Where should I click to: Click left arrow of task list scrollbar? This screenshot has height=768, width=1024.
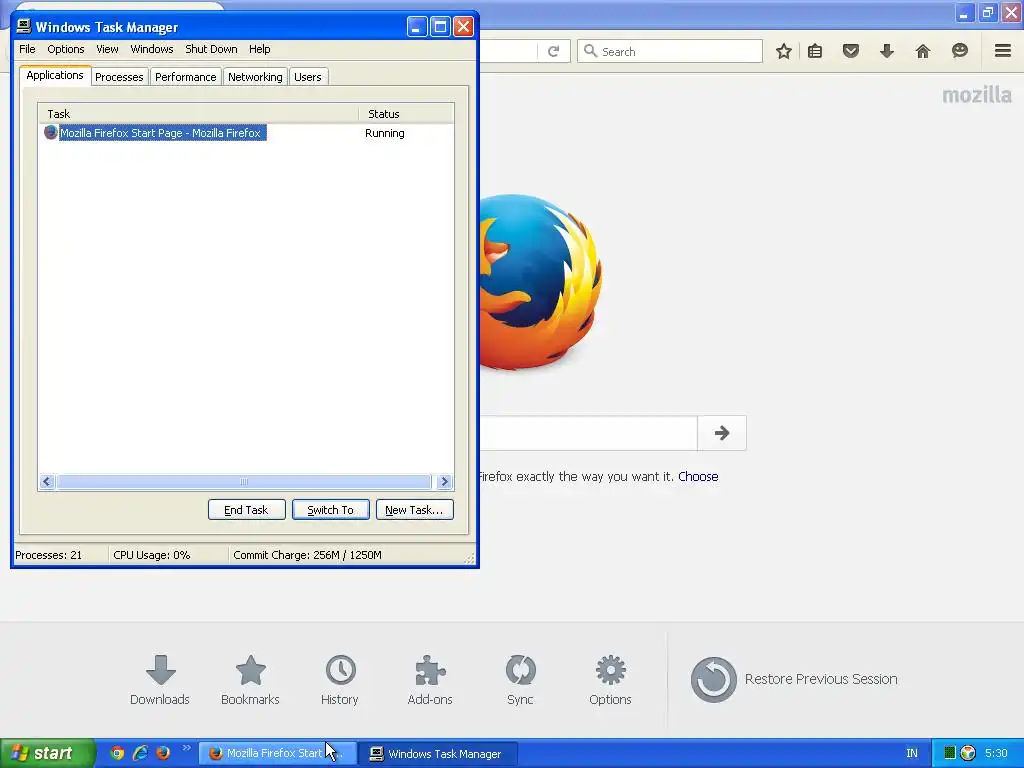(46, 482)
